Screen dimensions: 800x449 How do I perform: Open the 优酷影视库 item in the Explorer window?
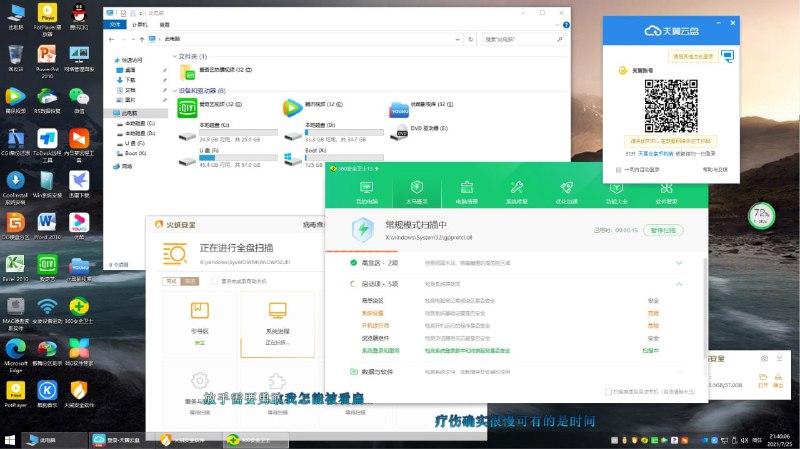point(421,109)
